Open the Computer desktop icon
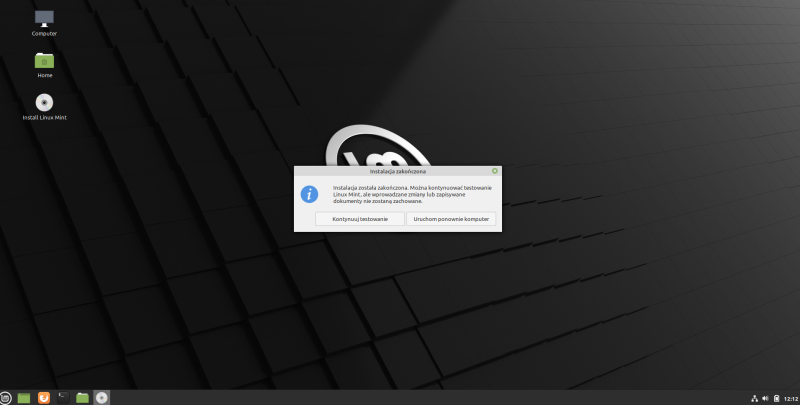 (x=44, y=19)
